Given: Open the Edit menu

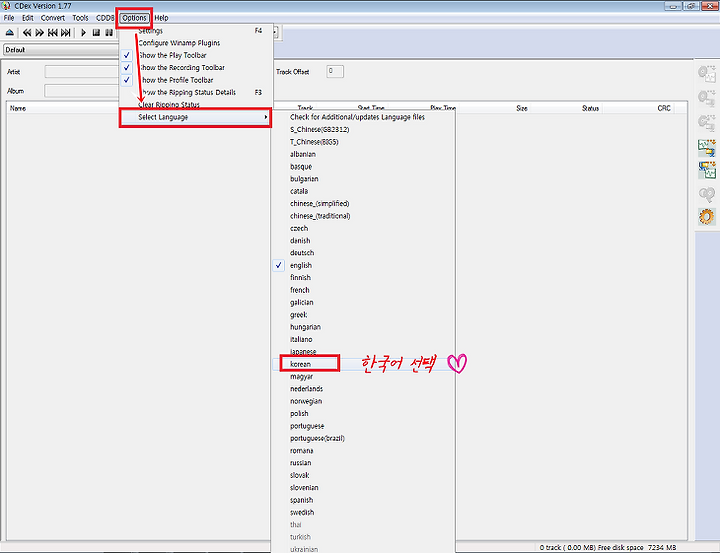Looking at the screenshot, I should coord(28,18).
